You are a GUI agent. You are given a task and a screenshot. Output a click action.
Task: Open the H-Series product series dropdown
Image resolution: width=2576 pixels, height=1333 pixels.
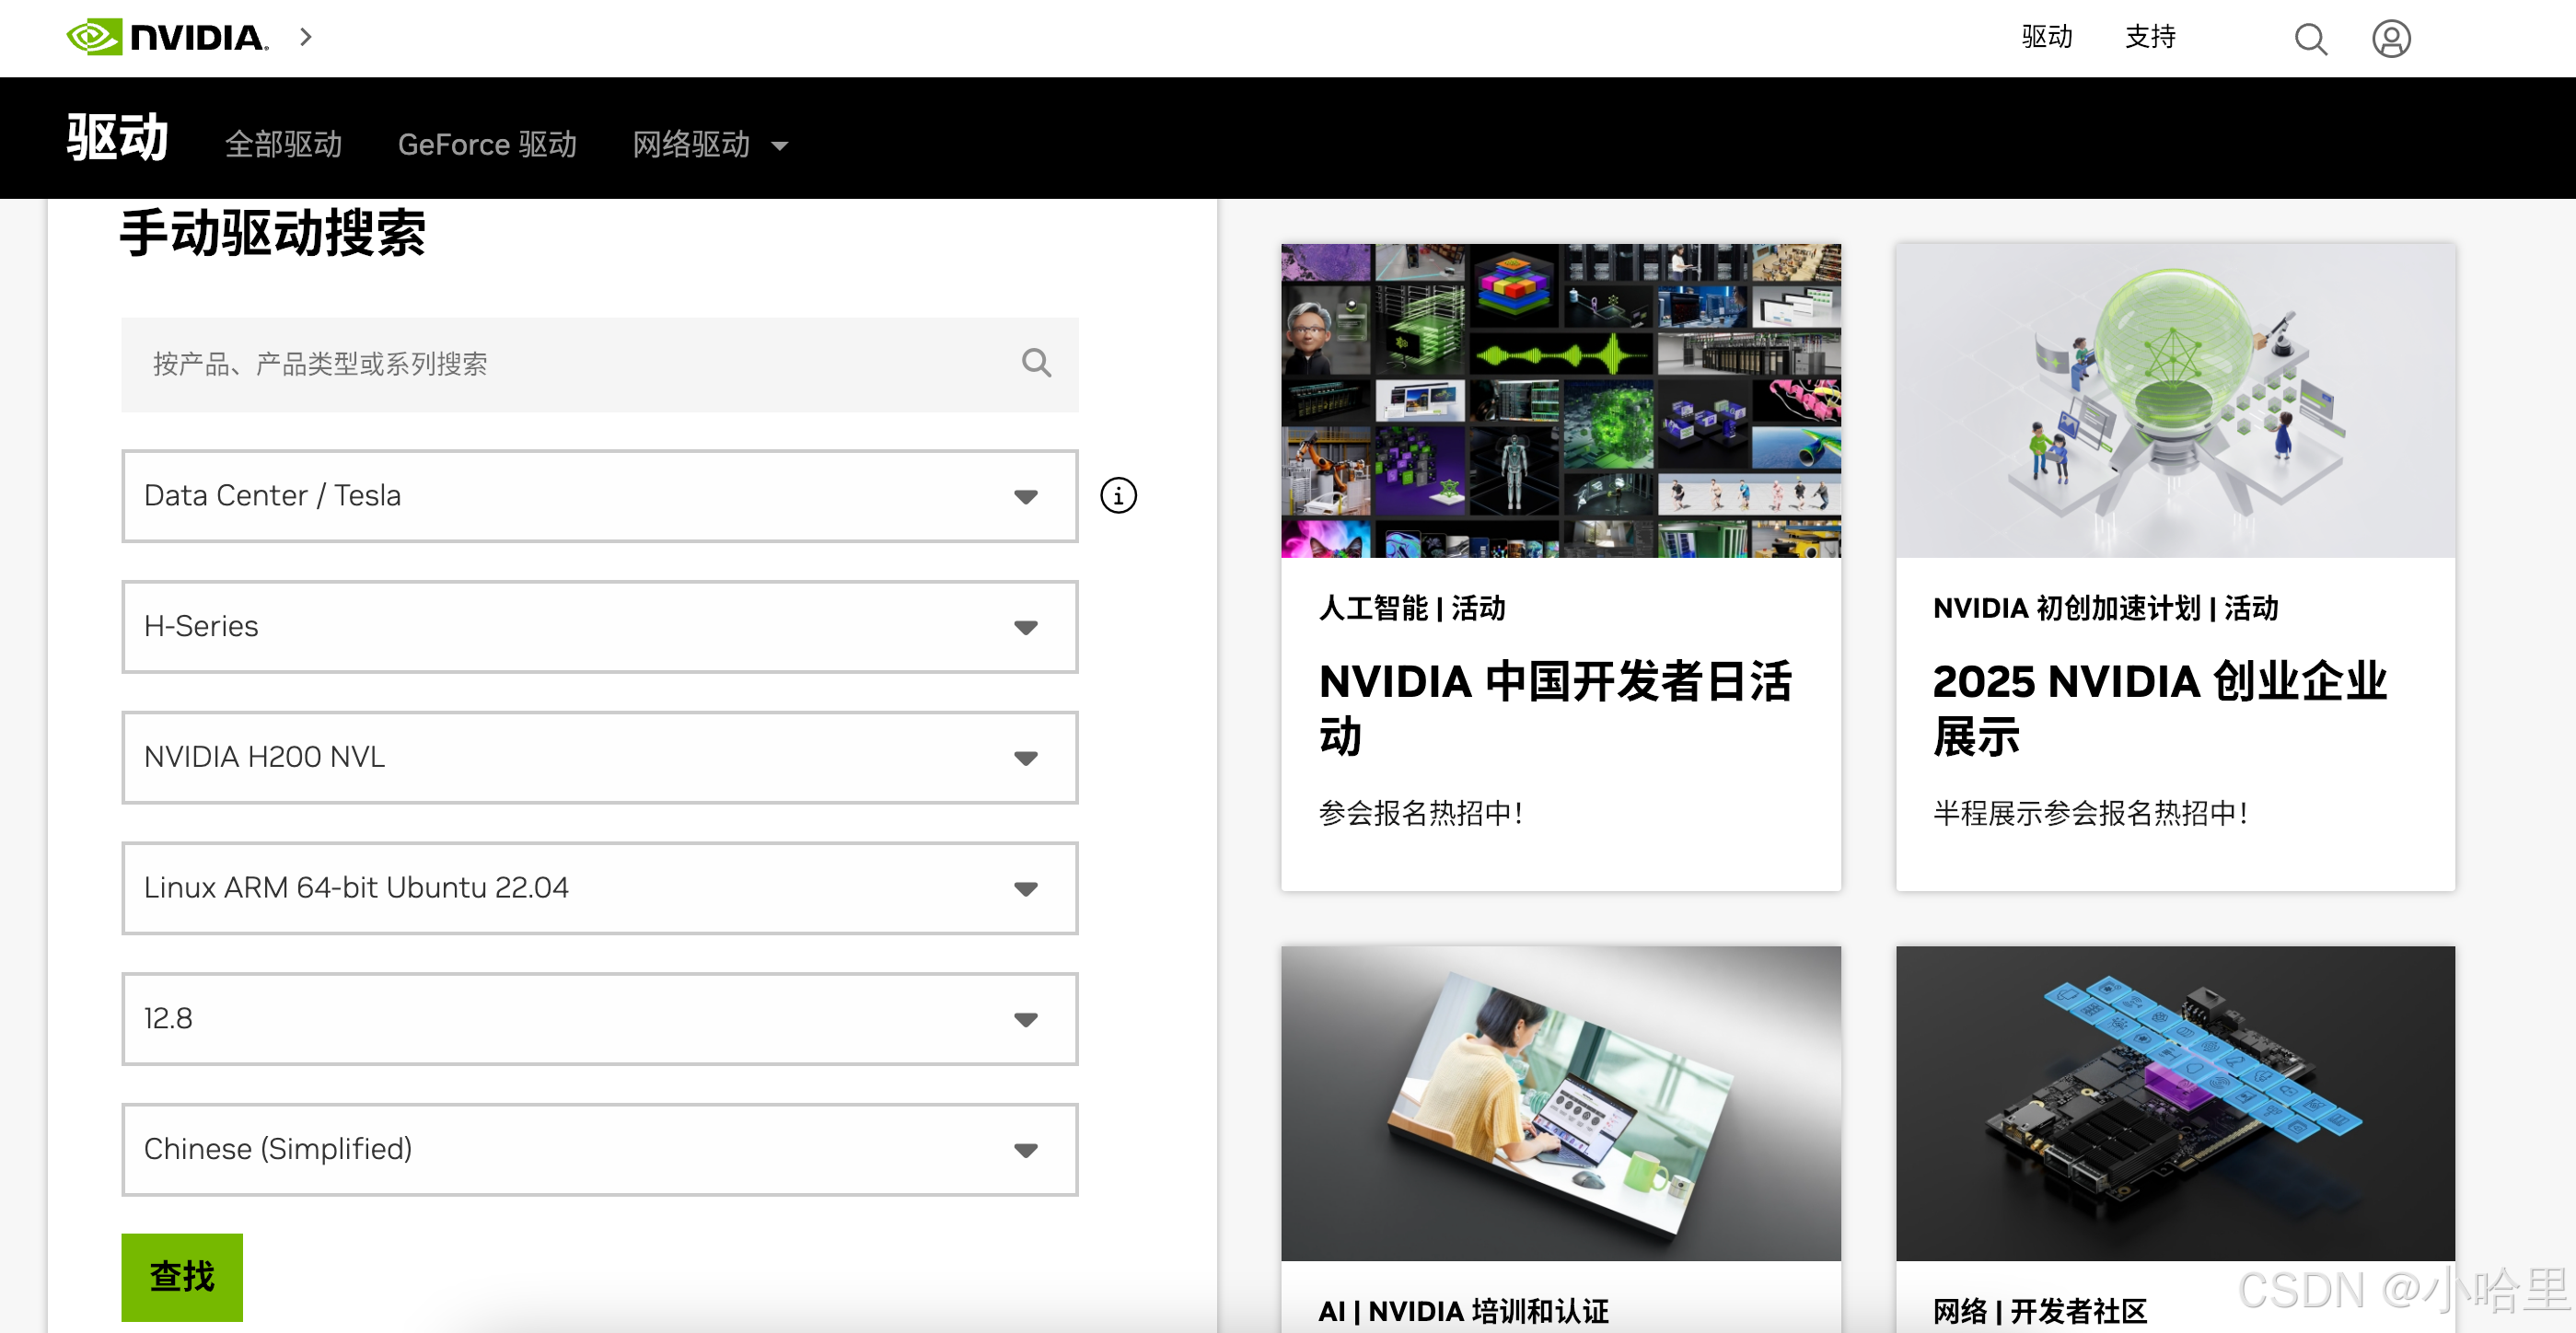coord(599,627)
